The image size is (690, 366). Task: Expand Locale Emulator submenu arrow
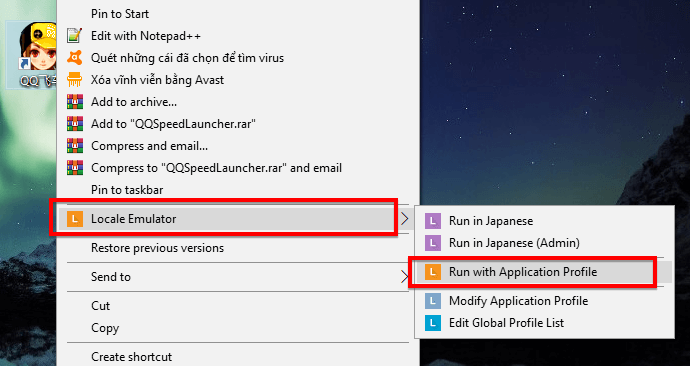point(405,219)
